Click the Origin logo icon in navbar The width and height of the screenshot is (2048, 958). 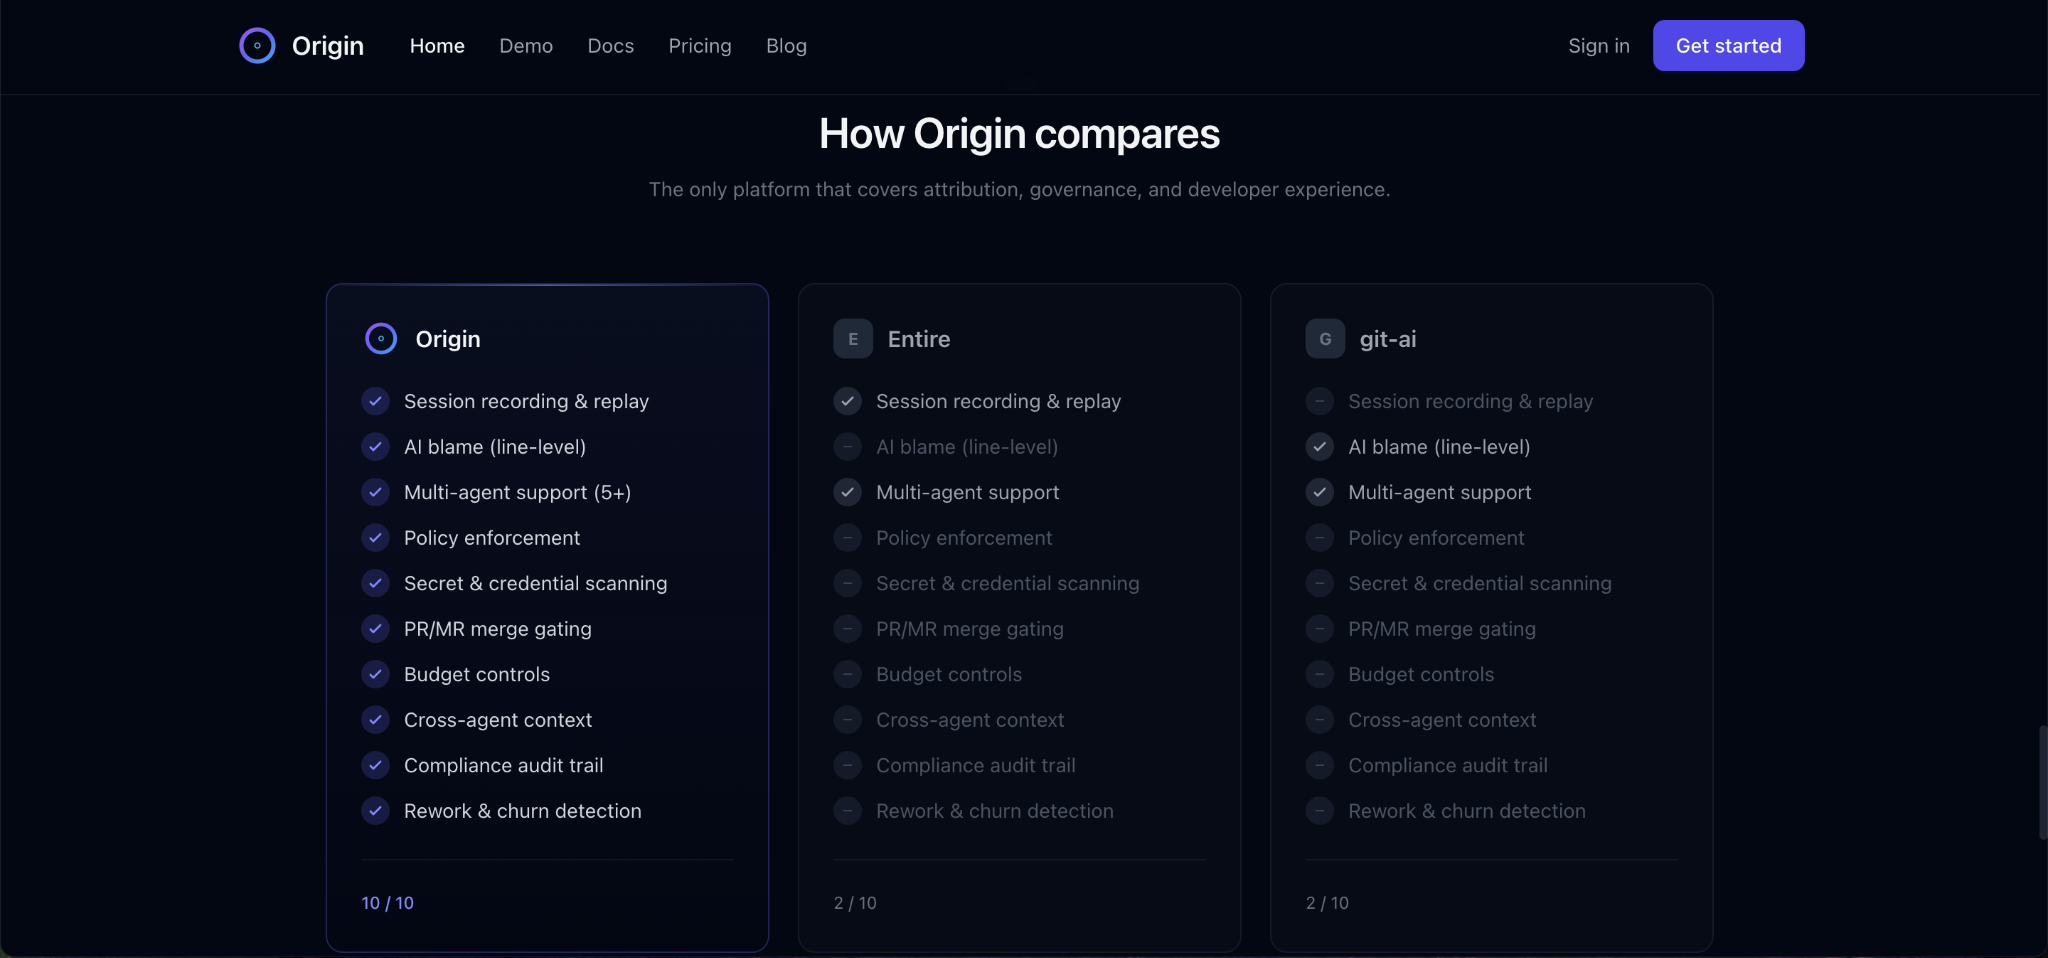click(x=257, y=46)
